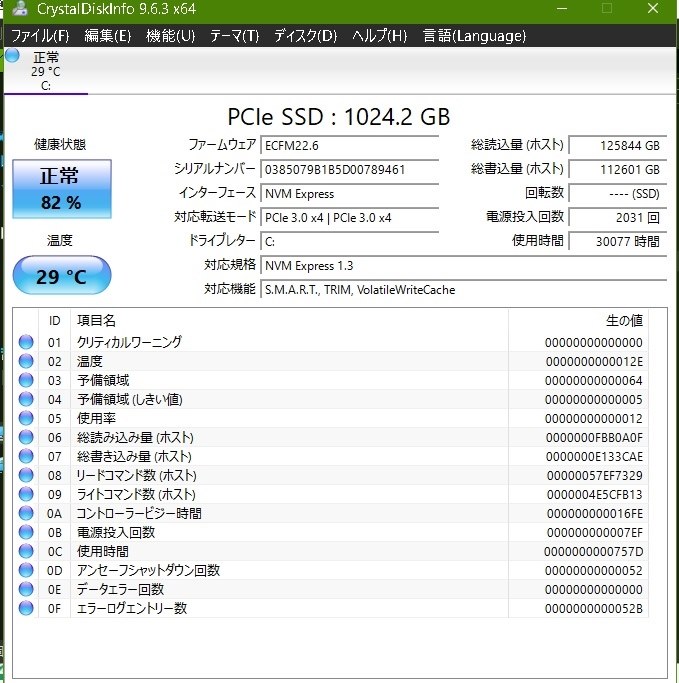679x683 pixels.
Task: Click power on hours value 30077 時間
Action: pyautogui.click(x=618, y=241)
